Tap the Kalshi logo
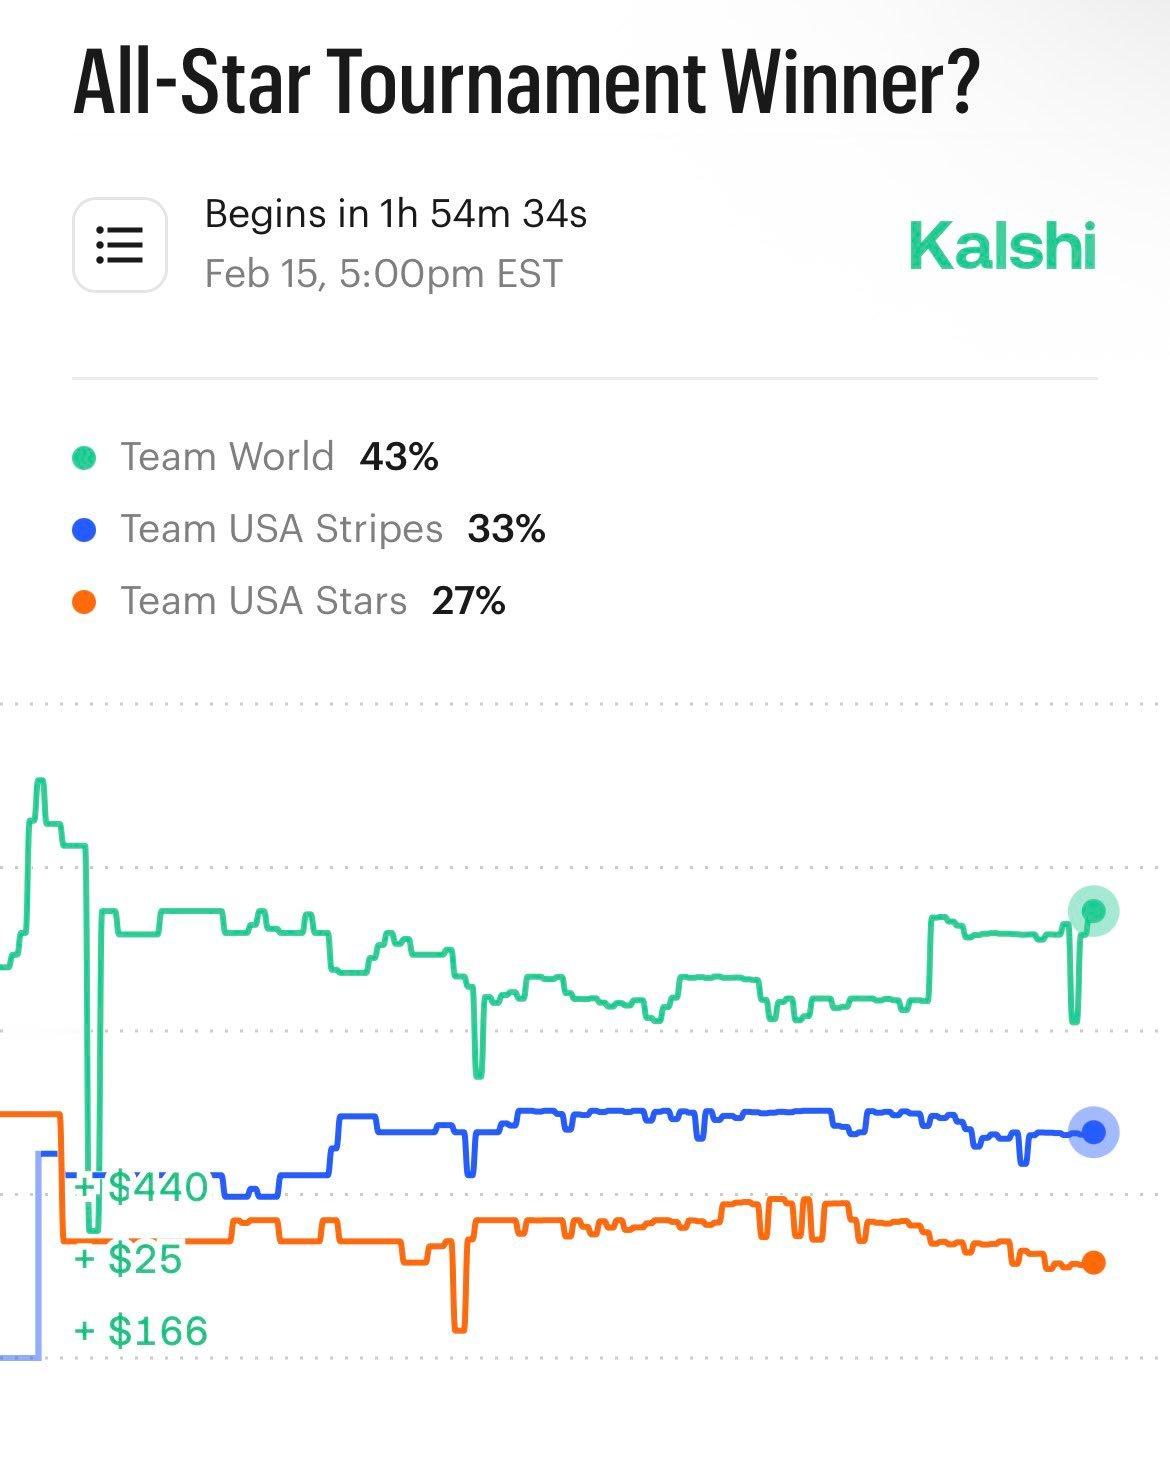 point(1002,246)
